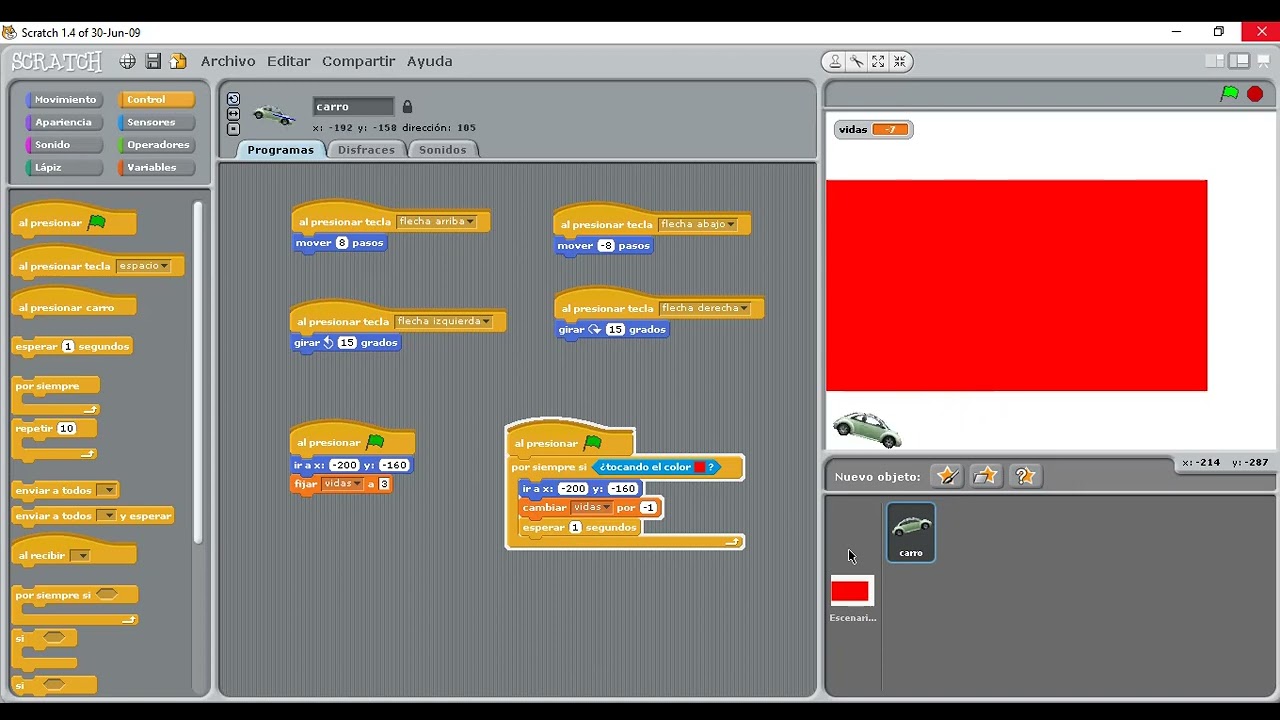Viewport: 1280px width, 720px height.
Task: Select the carro sprite thumbnail
Action: 911,532
